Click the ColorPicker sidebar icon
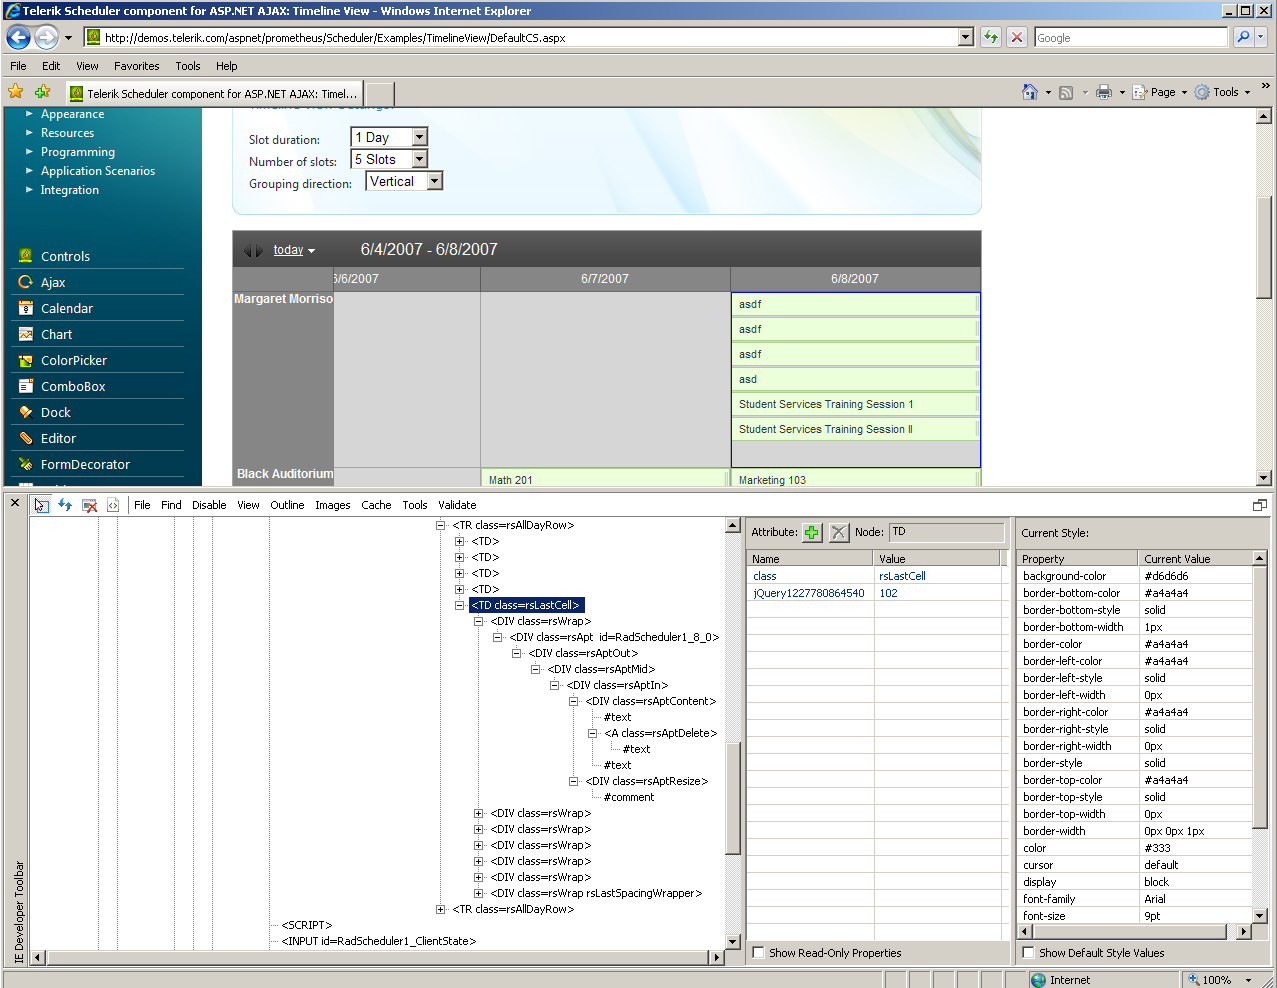 pyautogui.click(x=26, y=360)
